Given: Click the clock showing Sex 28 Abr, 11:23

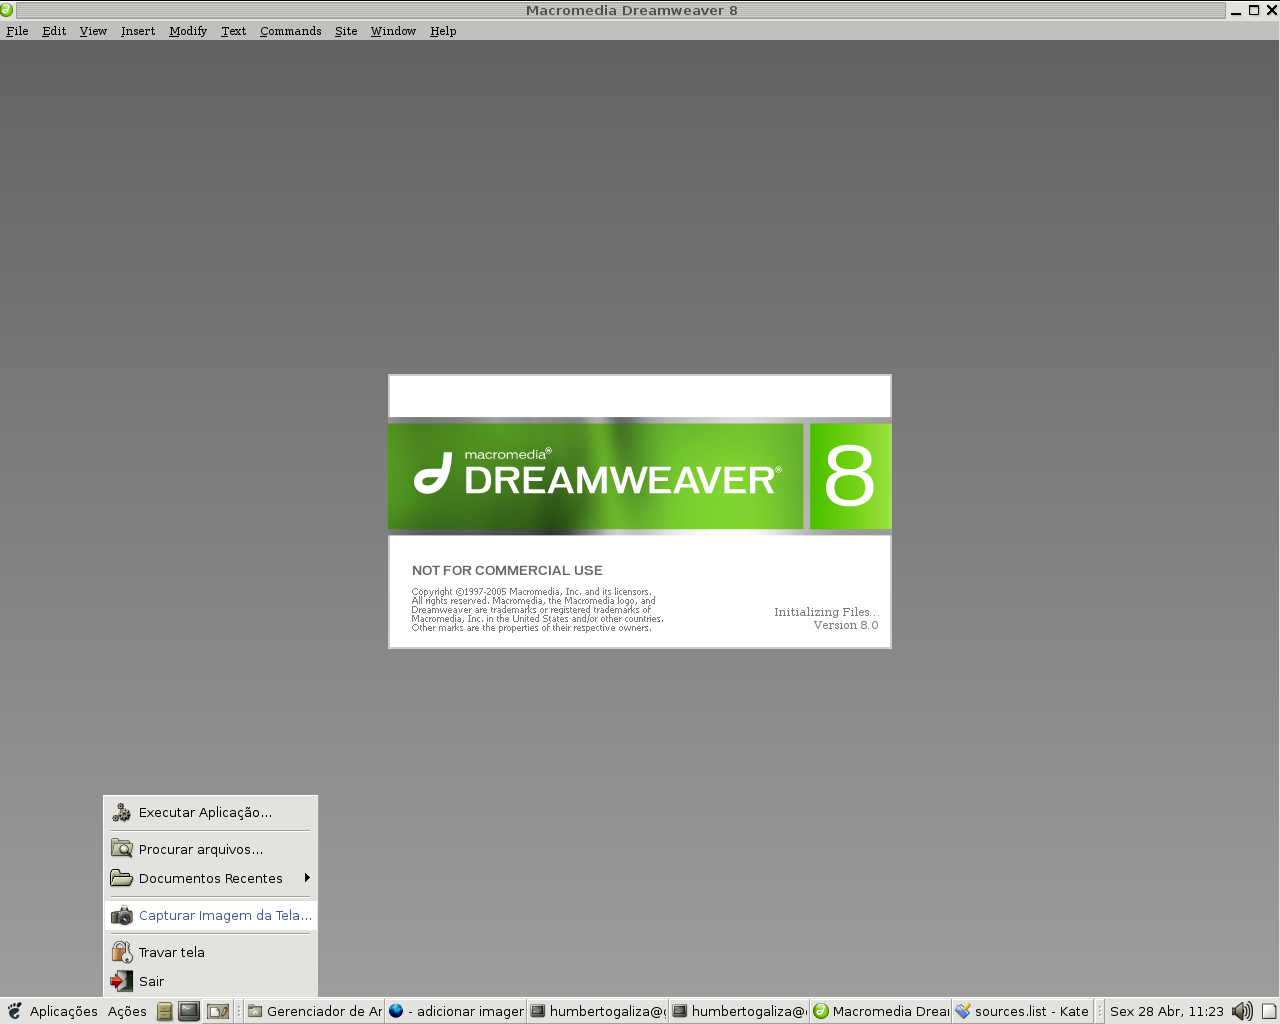Looking at the screenshot, I should click(x=1166, y=1011).
